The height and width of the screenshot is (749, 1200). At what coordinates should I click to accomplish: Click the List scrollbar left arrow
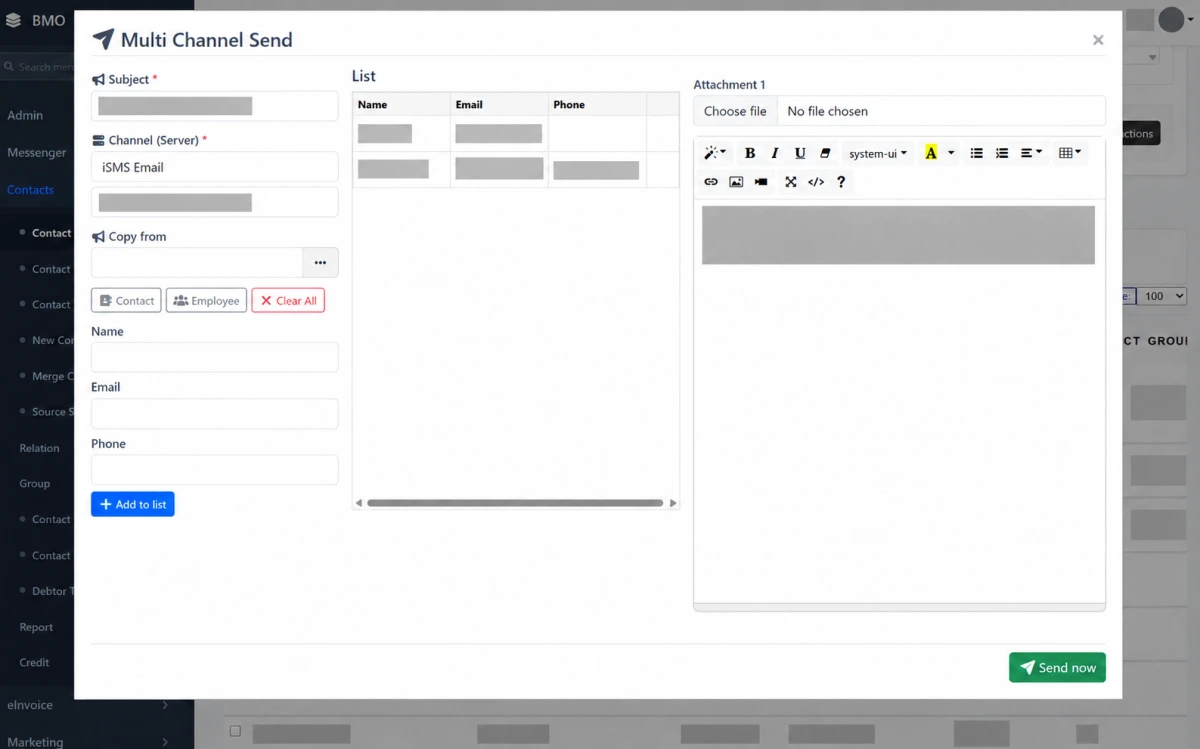(358, 503)
